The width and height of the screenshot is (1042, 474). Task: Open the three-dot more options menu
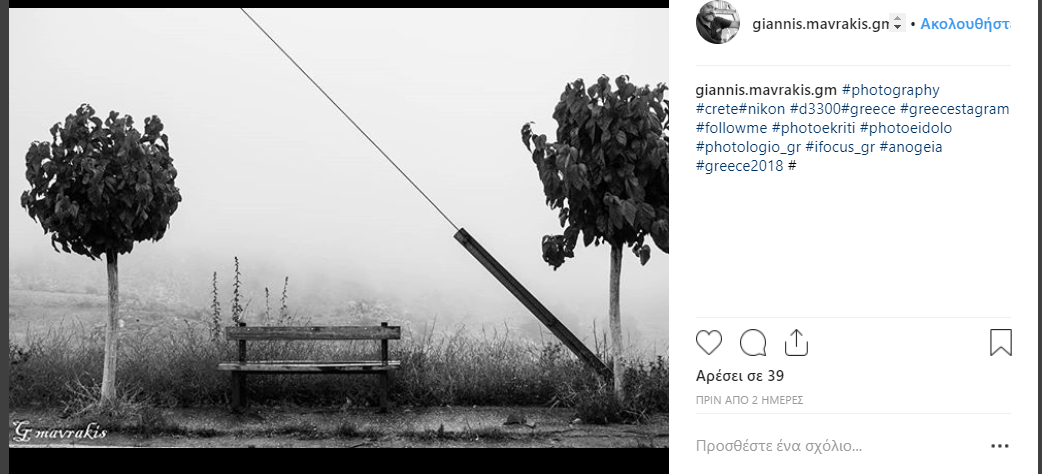pyautogui.click(x=999, y=446)
